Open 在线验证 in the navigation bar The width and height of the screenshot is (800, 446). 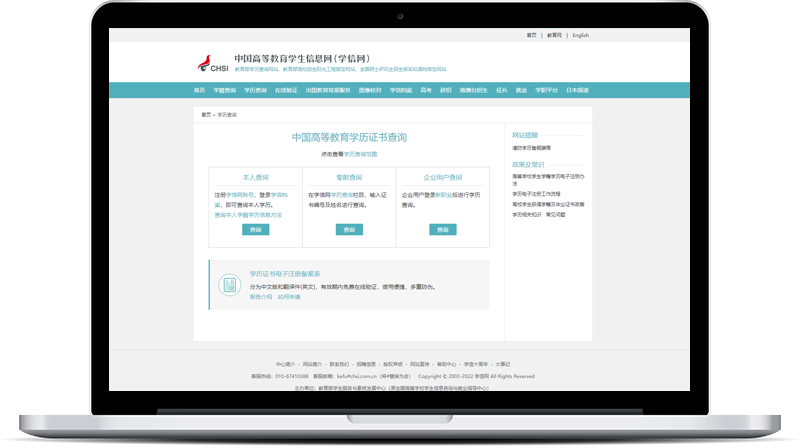pyautogui.click(x=286, y=90)
